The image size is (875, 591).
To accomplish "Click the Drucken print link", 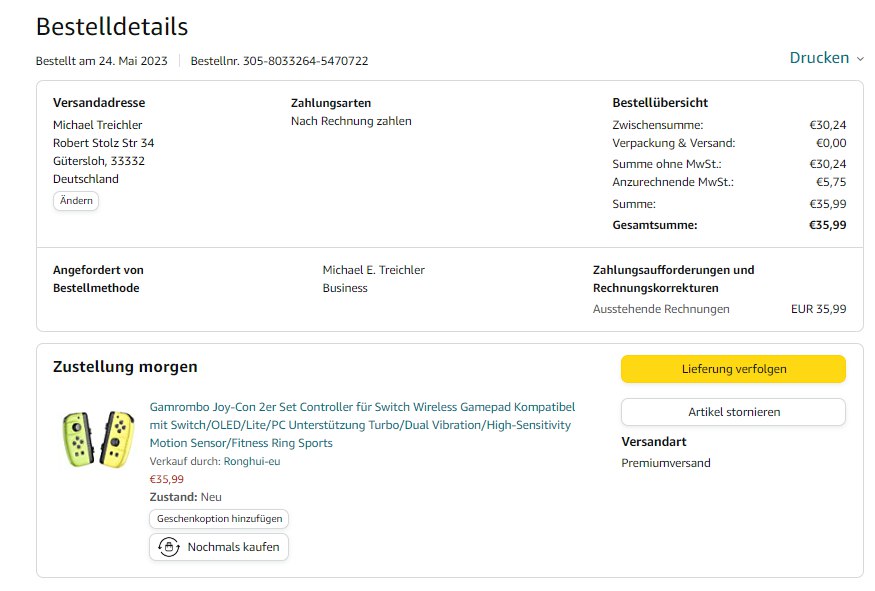I will (819, 58).
